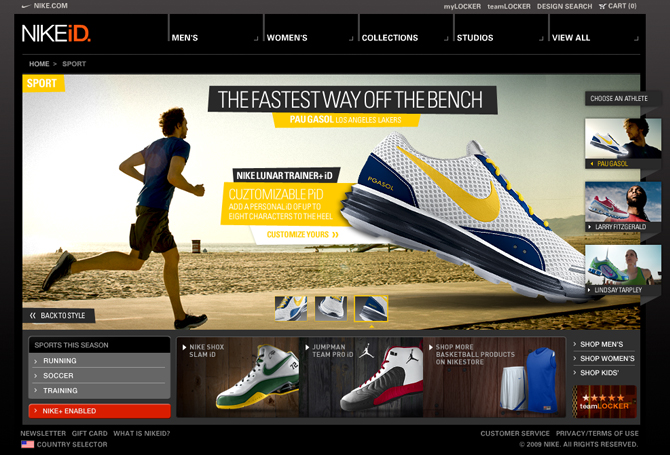Click the Pau Gasol name label
The width and height of the screenshot is (670, 455).
612,164
